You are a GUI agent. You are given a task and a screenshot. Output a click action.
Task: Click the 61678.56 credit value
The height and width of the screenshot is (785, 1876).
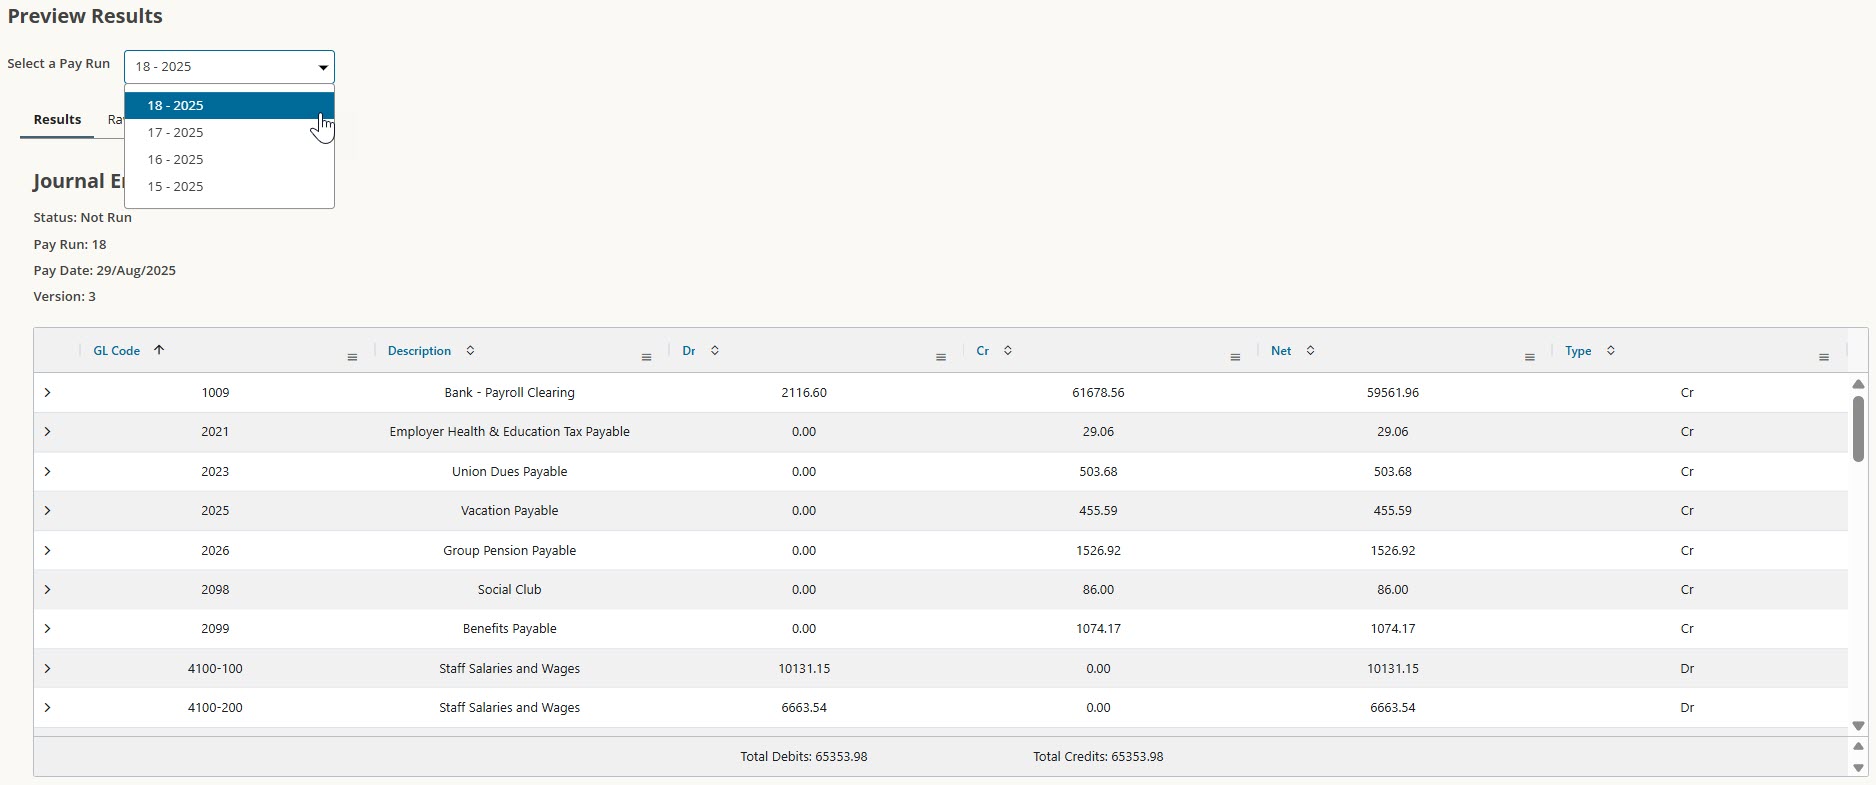point(1098,393)
